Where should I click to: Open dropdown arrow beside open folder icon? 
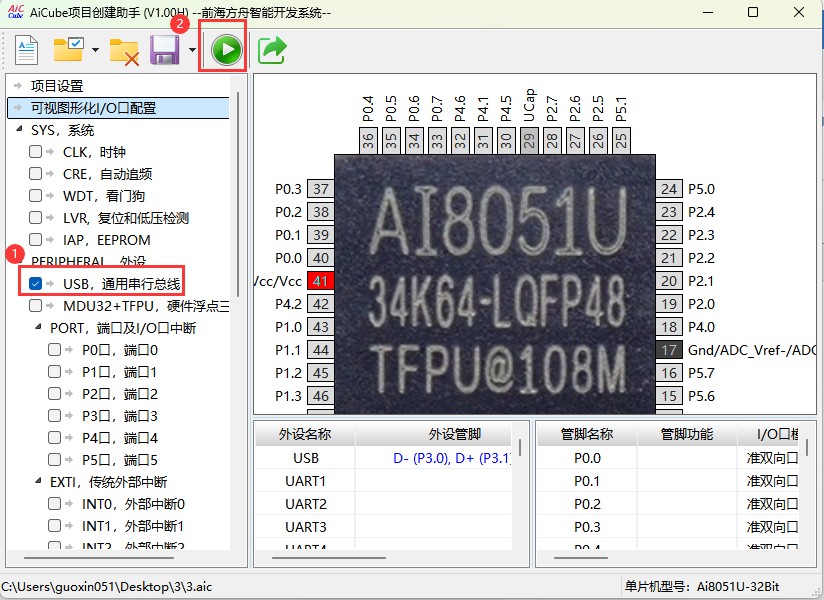(x=95, y=50)
